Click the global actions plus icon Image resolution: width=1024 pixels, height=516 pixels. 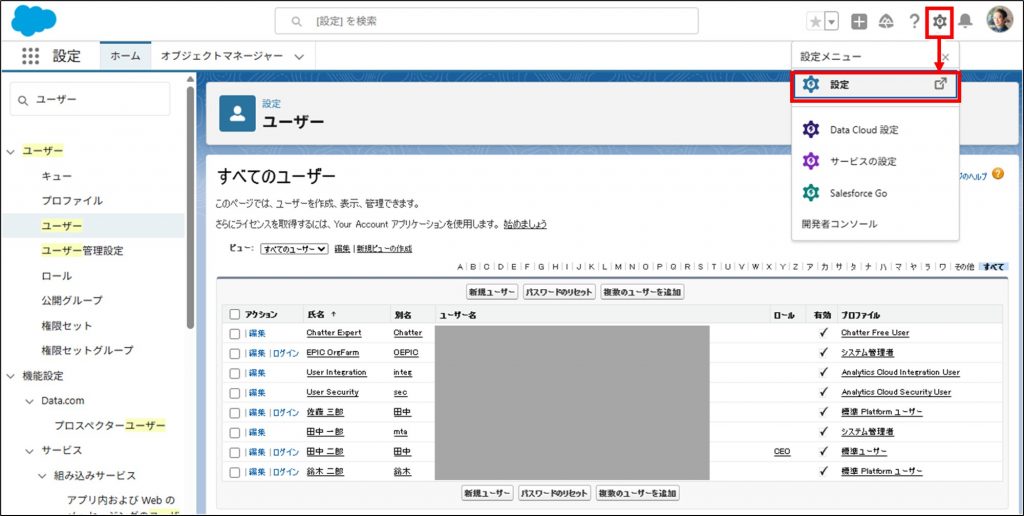859,21
